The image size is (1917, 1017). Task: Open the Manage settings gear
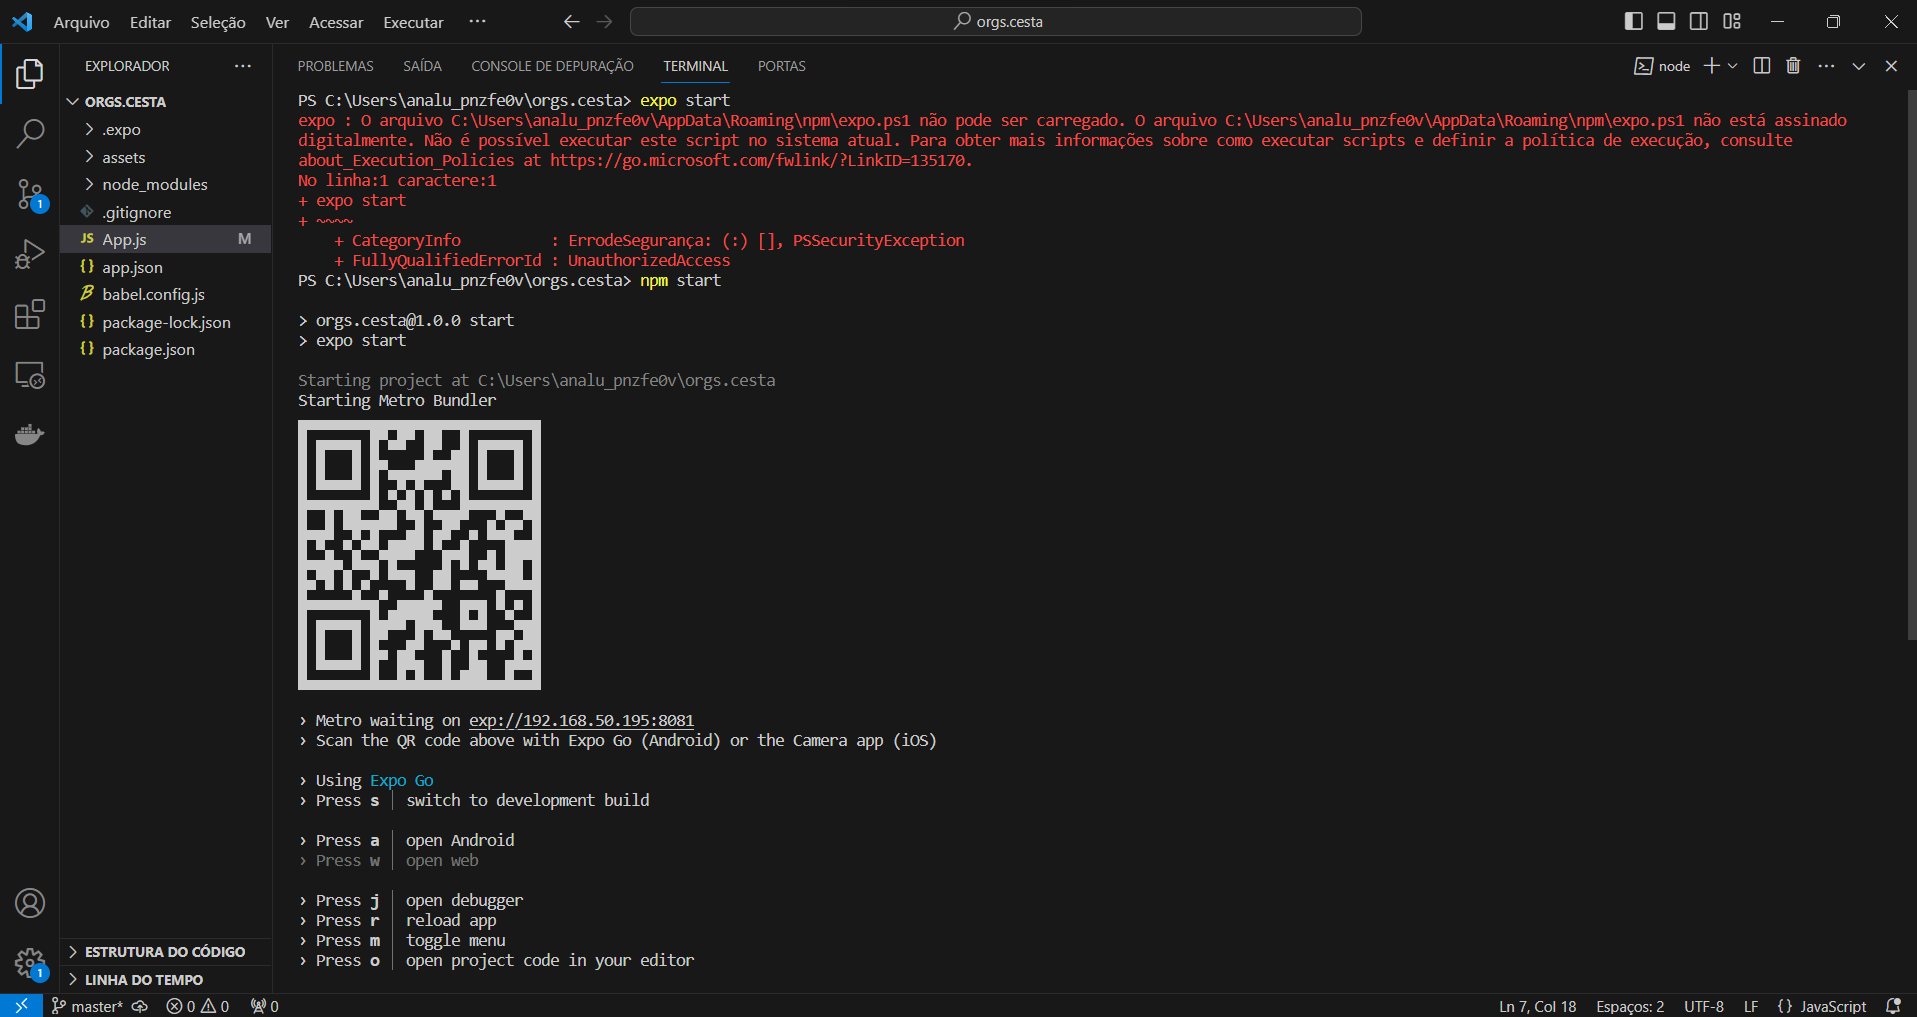30,963
